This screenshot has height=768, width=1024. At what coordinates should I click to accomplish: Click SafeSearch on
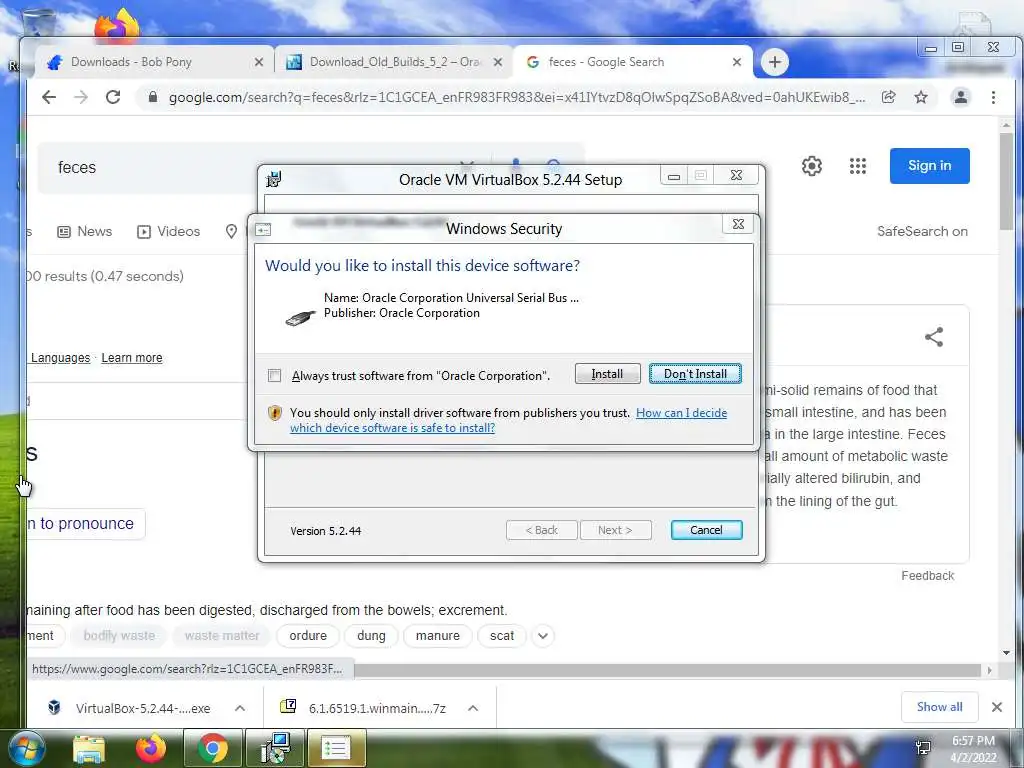tap(922, 231)
